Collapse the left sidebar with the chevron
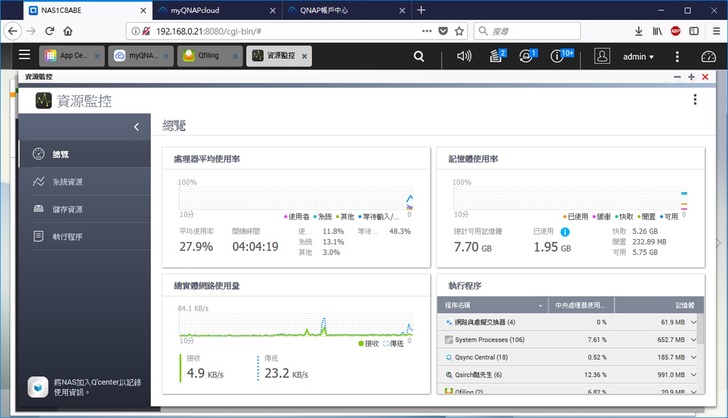The width and height of the screenshot is (728, 418). [136, 127]
